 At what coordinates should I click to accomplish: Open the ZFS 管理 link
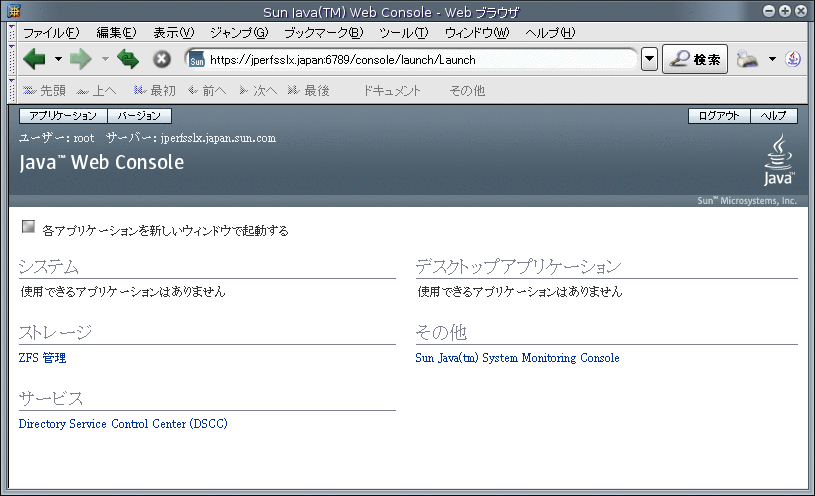point(42,358)
